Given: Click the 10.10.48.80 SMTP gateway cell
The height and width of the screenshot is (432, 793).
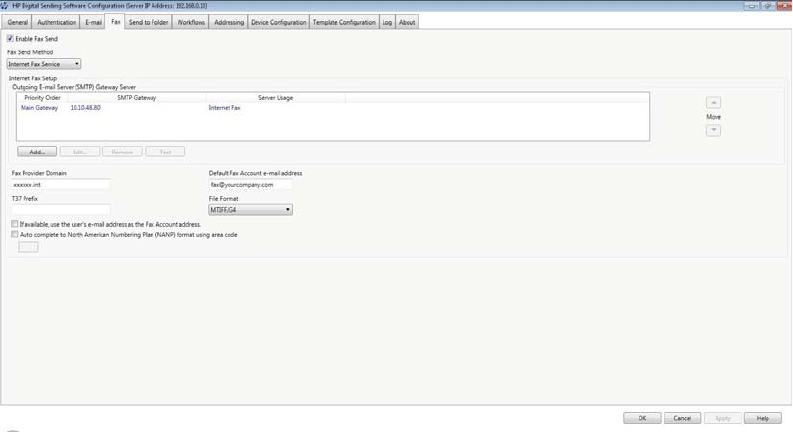Looking at the screenshot, I should (x=85, y=108).
